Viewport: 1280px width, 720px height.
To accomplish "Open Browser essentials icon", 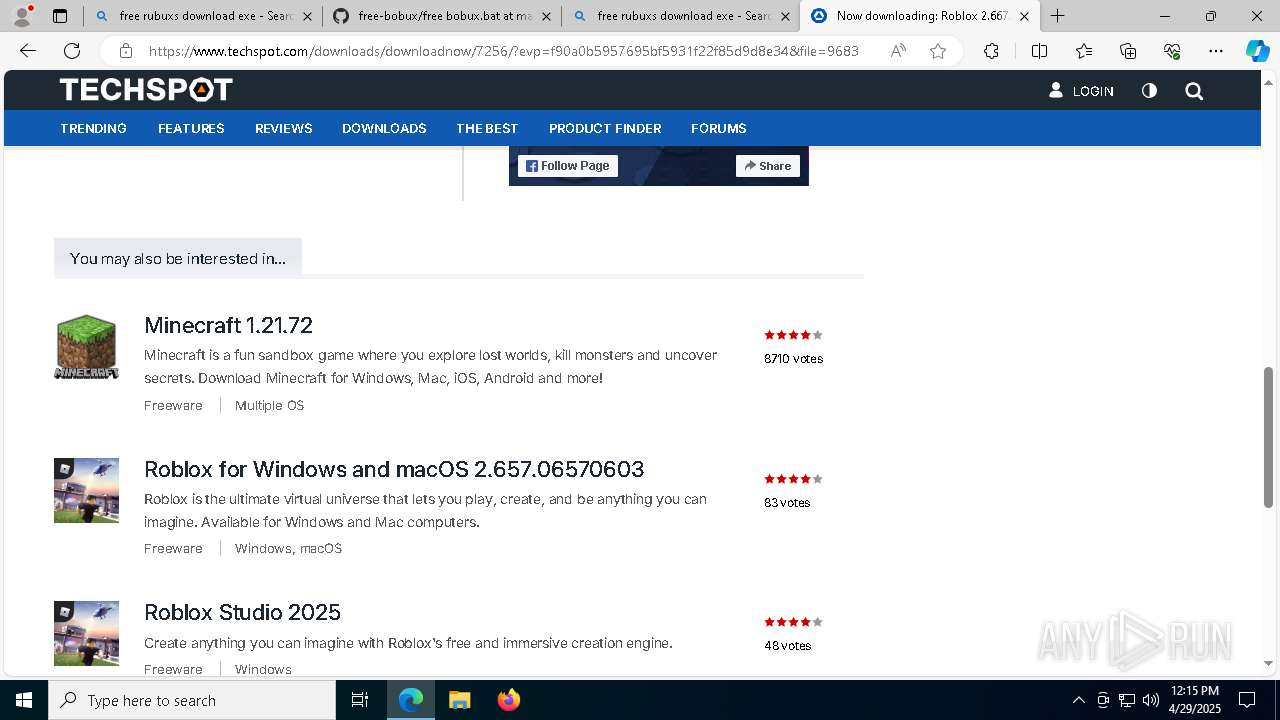I will [1172, 51].
